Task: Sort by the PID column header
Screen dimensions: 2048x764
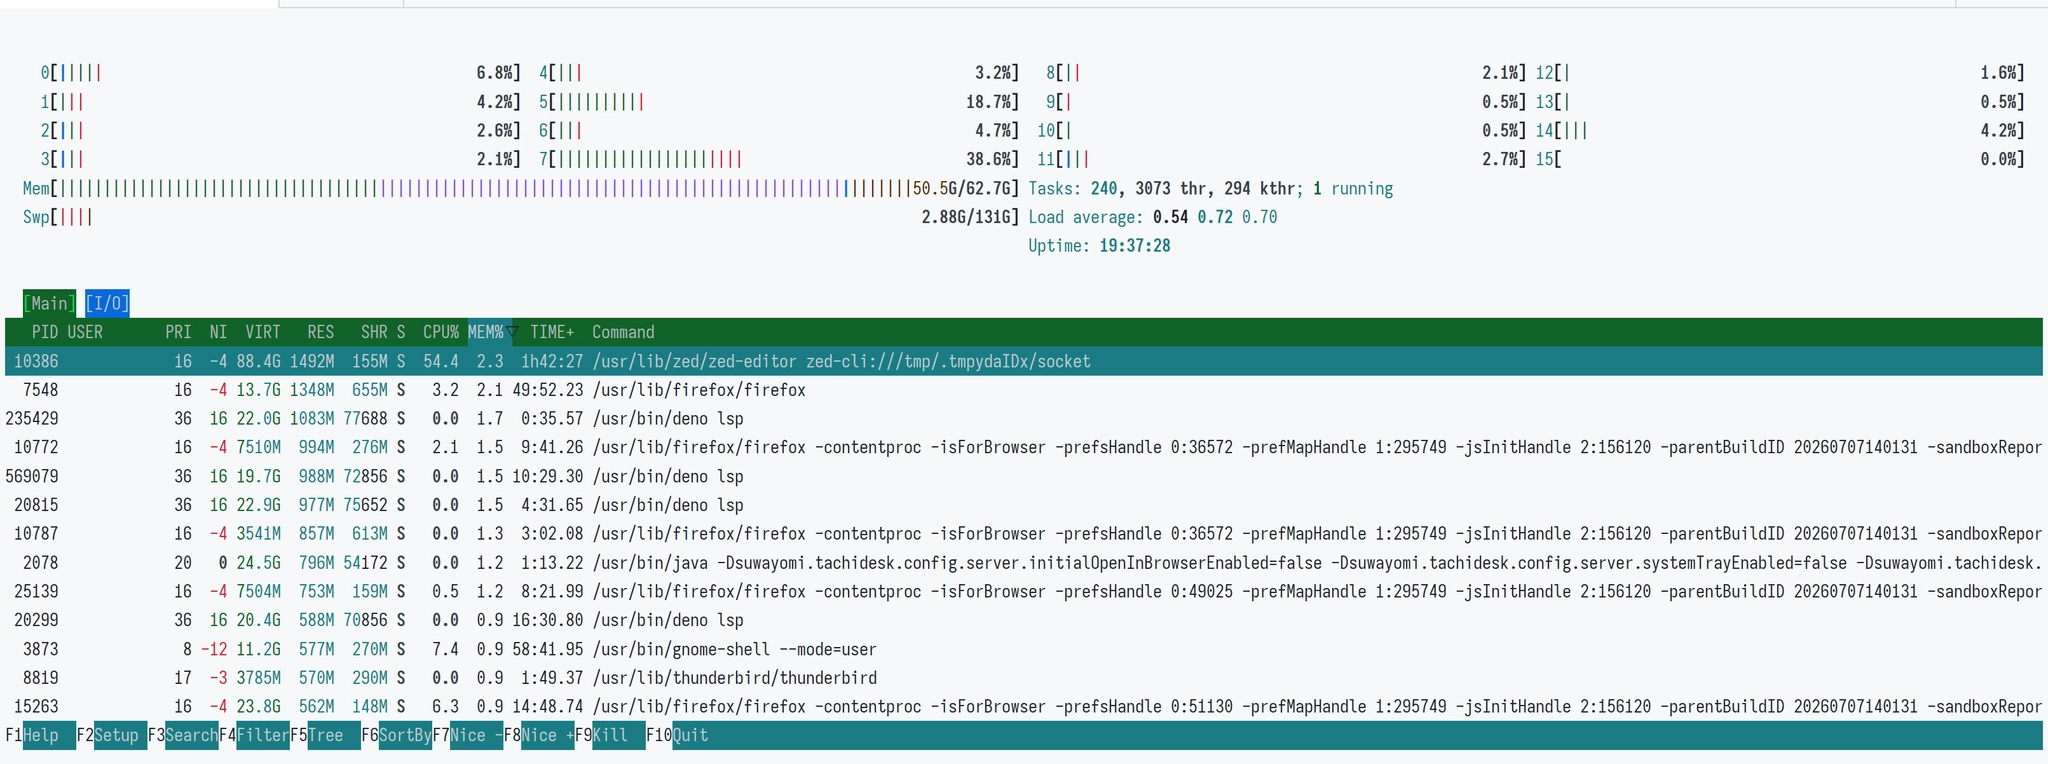Action: pos(44,332)
